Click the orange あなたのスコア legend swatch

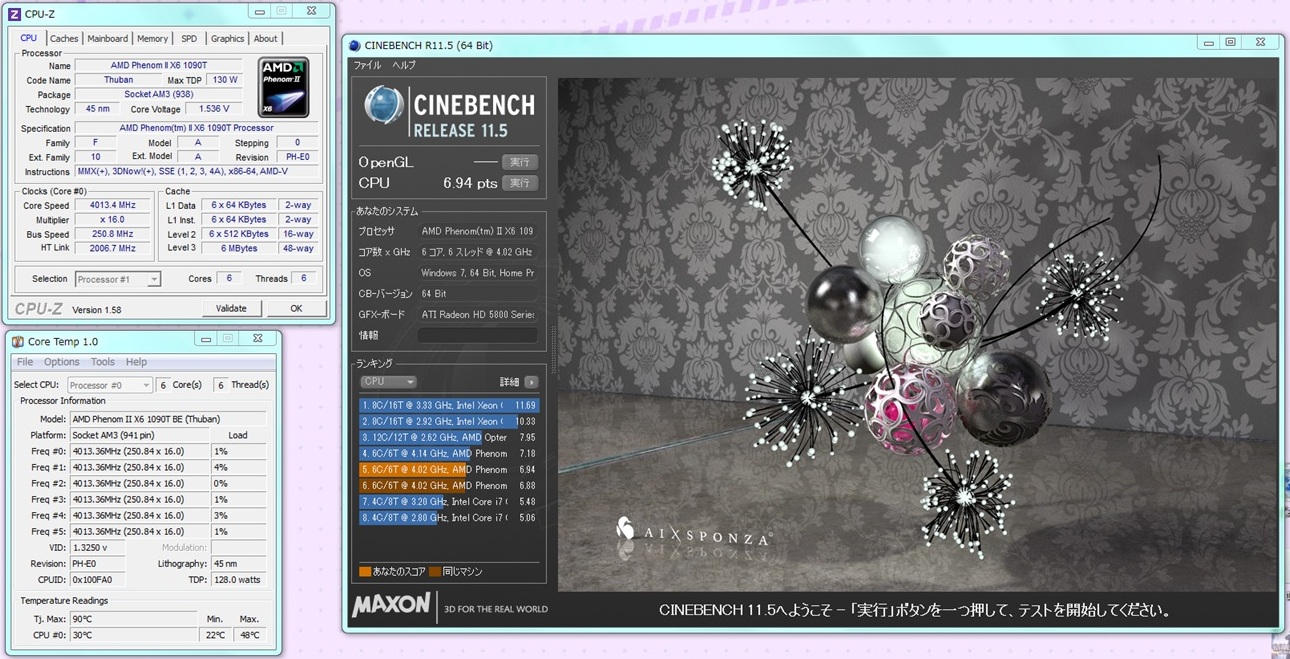click(x=365, y=572)
